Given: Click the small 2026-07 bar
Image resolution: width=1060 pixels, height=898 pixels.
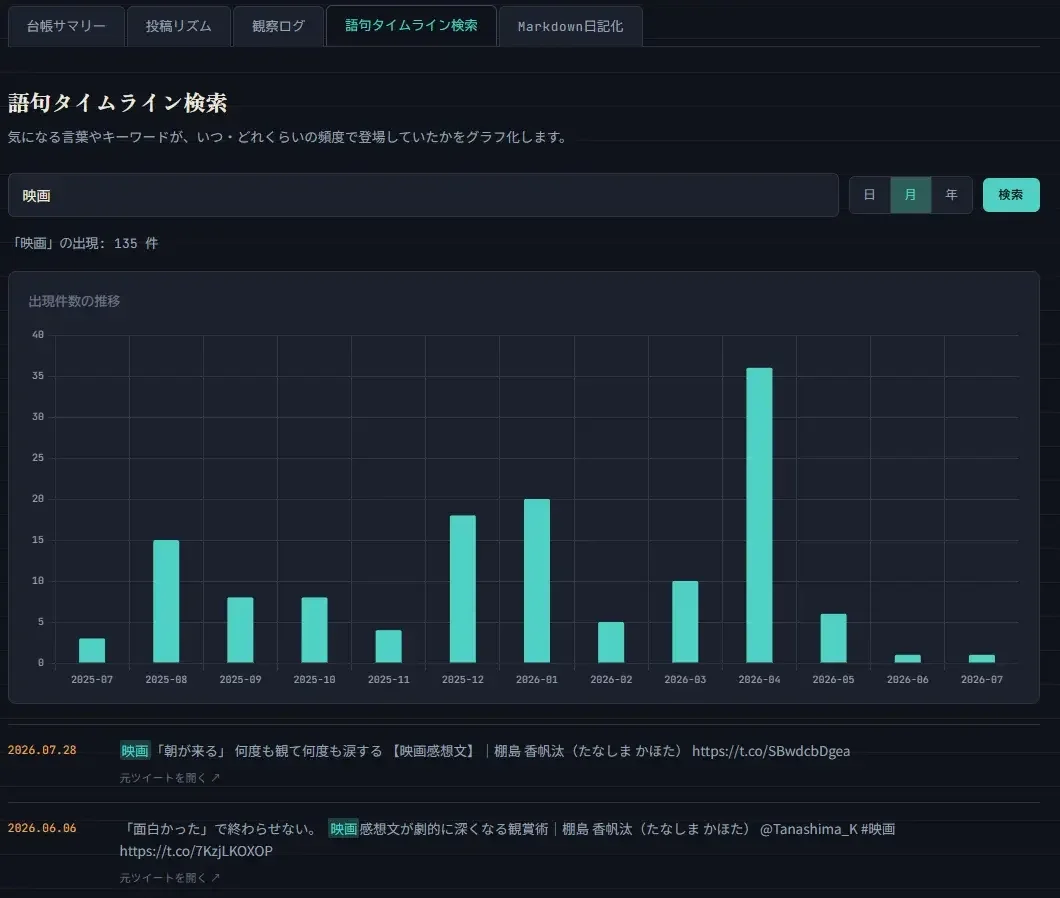Looking at the screenshot, I should tap(982, 659).
